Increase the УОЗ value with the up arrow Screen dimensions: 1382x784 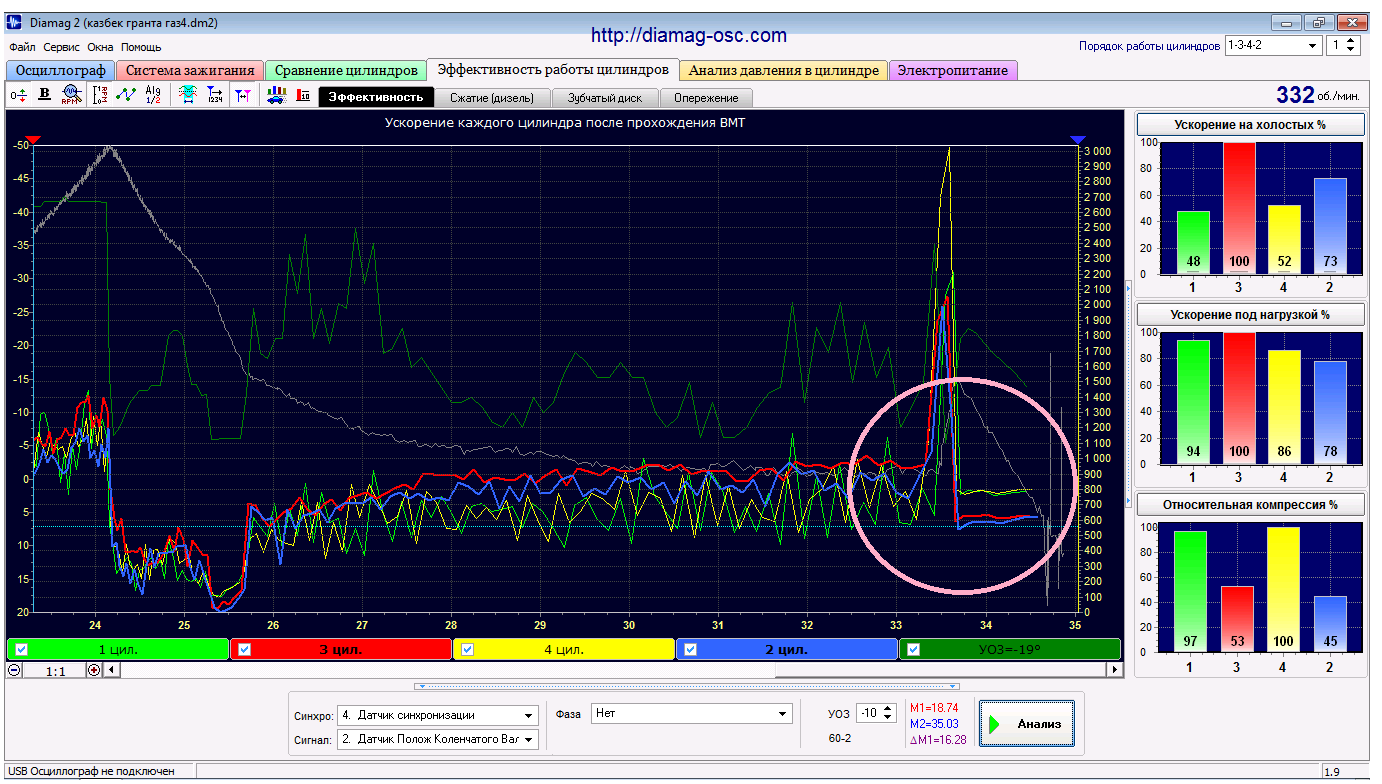tap(887, 709)
